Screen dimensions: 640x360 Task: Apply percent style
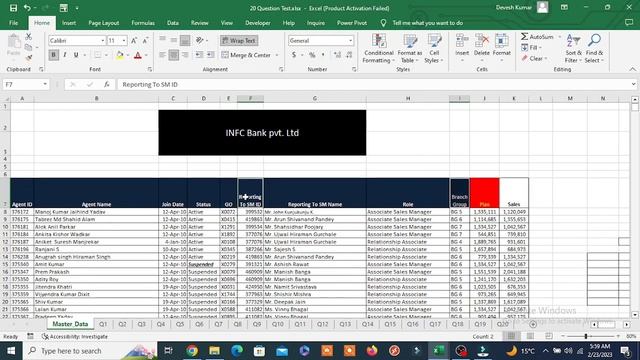coord(312,55)
